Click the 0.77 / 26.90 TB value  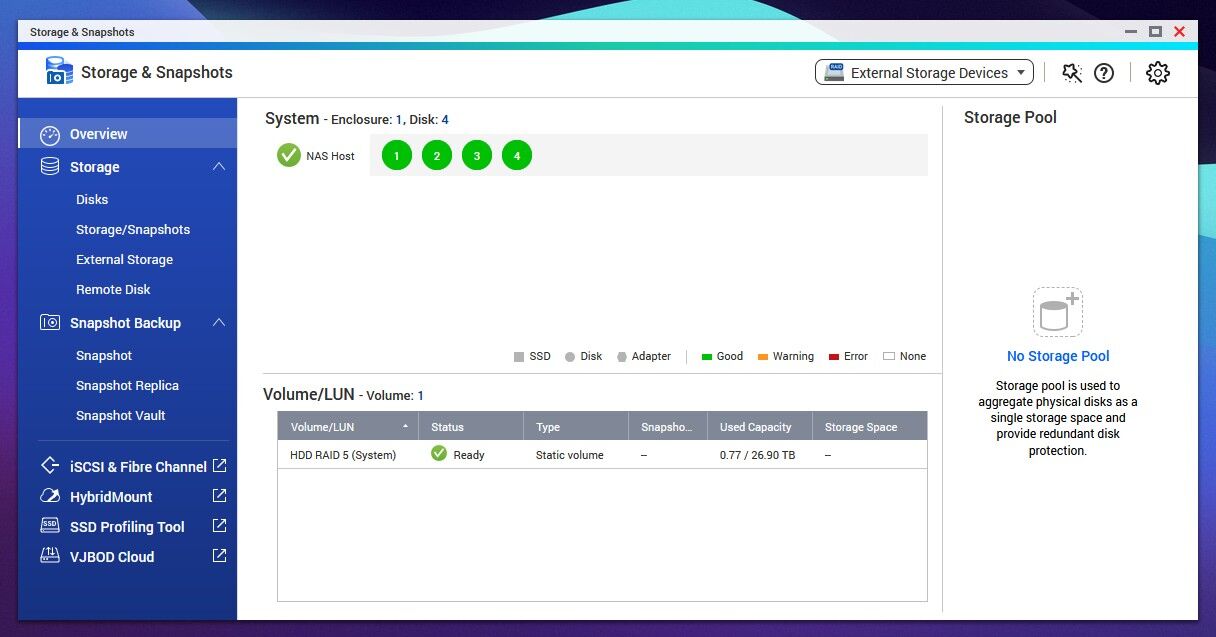(757, 455)
